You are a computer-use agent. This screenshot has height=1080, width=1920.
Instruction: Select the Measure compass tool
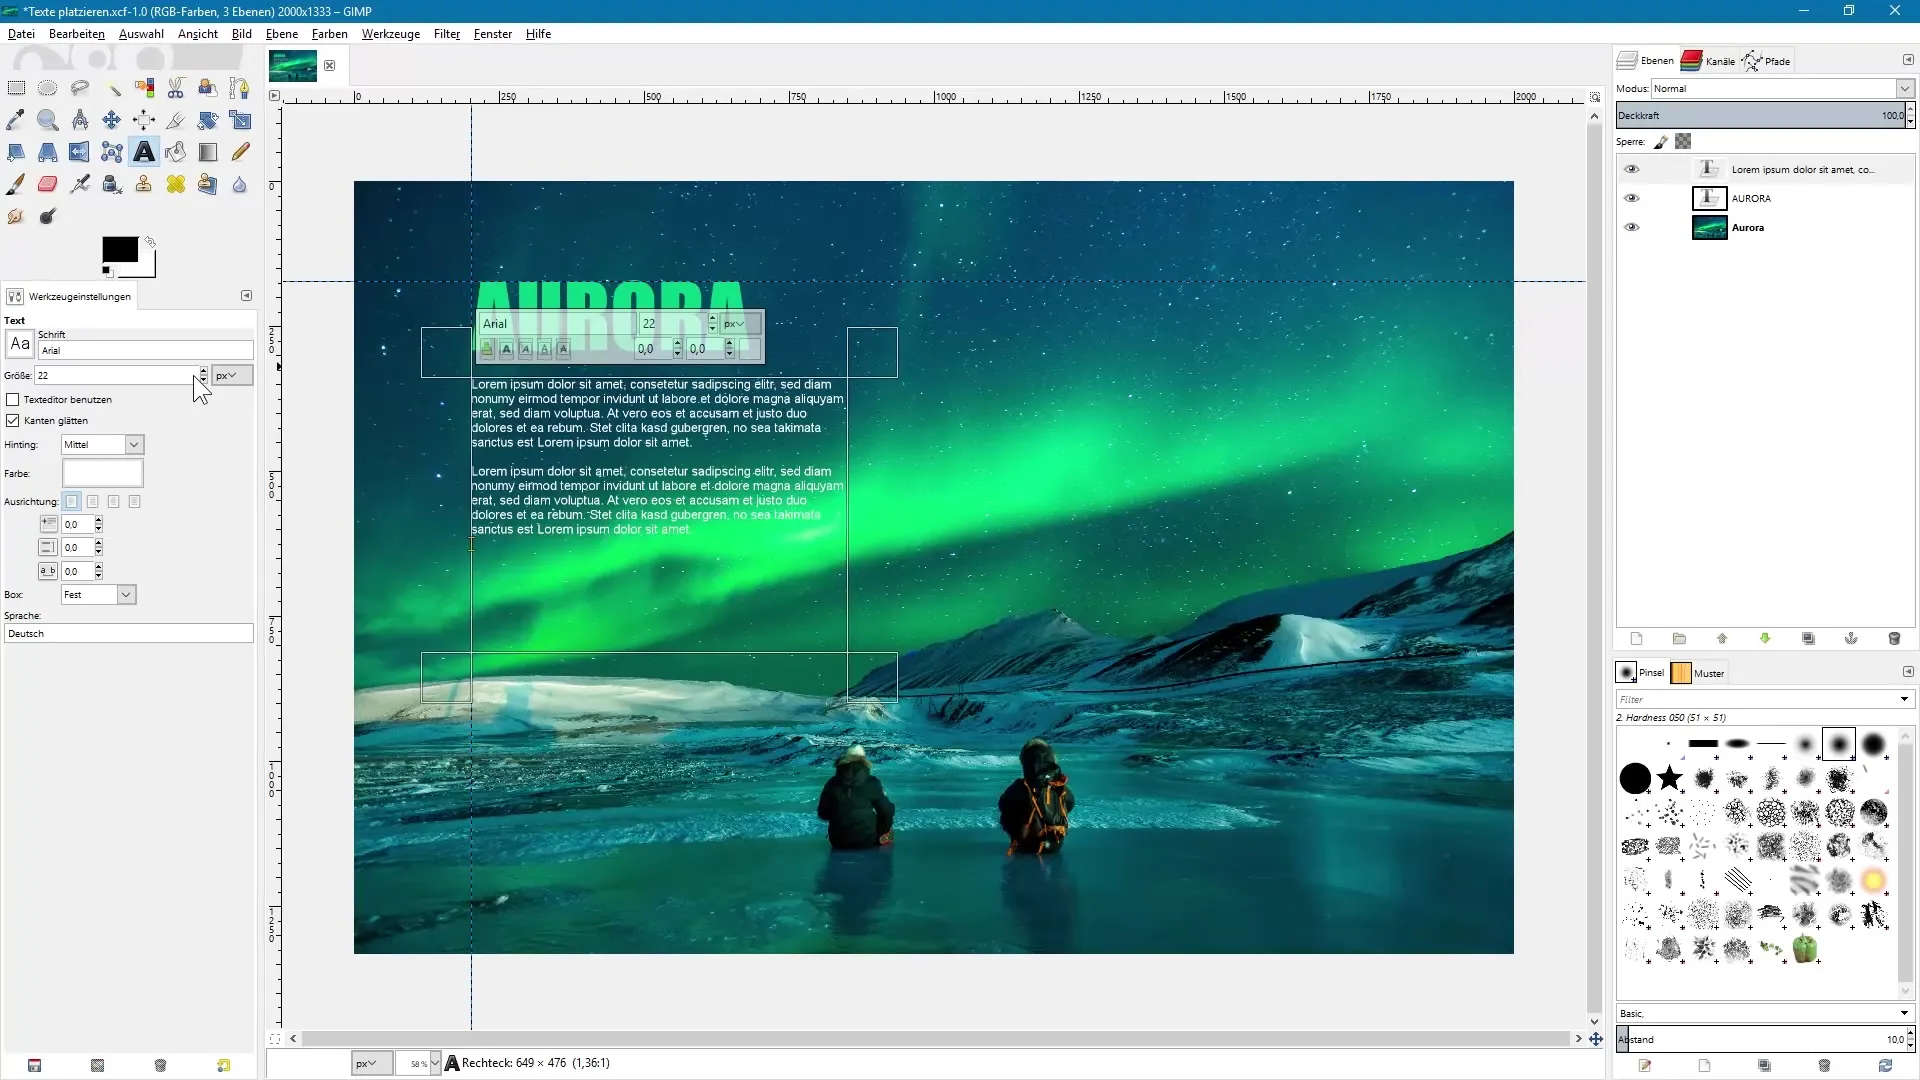tap(80, 120)
